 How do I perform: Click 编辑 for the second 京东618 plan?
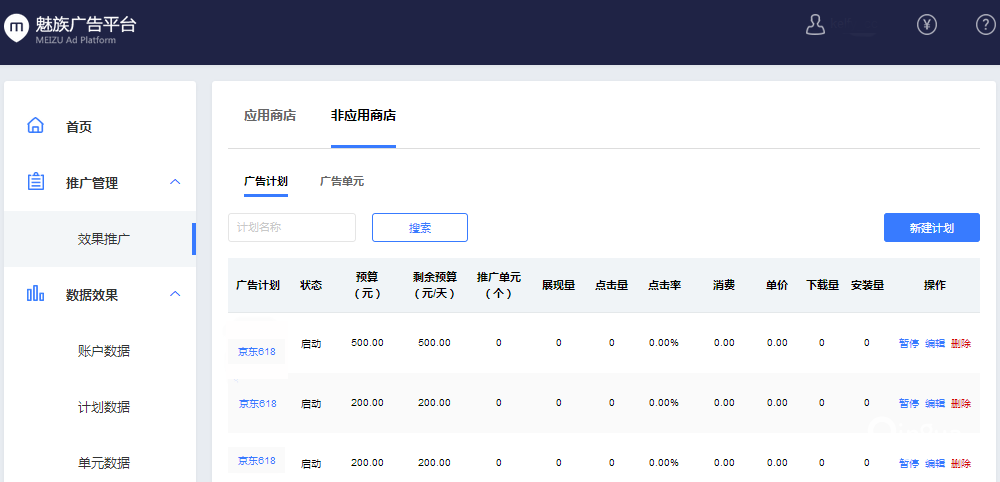(934, 403)
